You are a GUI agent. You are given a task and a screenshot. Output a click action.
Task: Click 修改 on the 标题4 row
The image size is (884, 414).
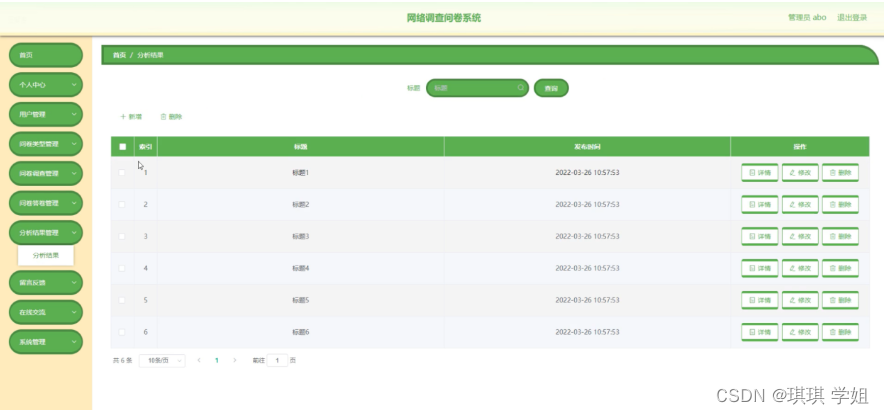pyautogui.click(x=800, y=268)
